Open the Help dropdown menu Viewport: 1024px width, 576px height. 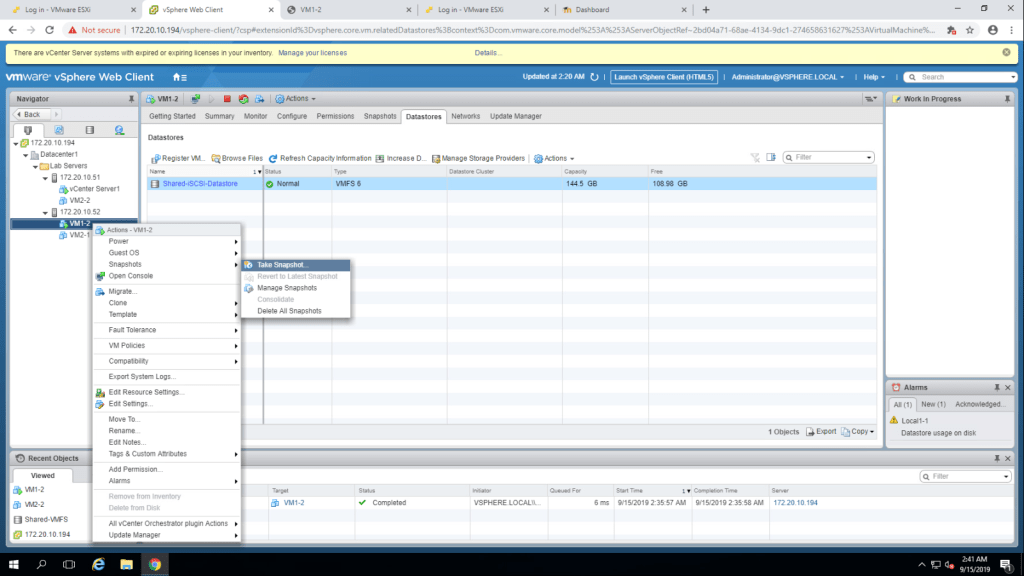click(875, 77)
